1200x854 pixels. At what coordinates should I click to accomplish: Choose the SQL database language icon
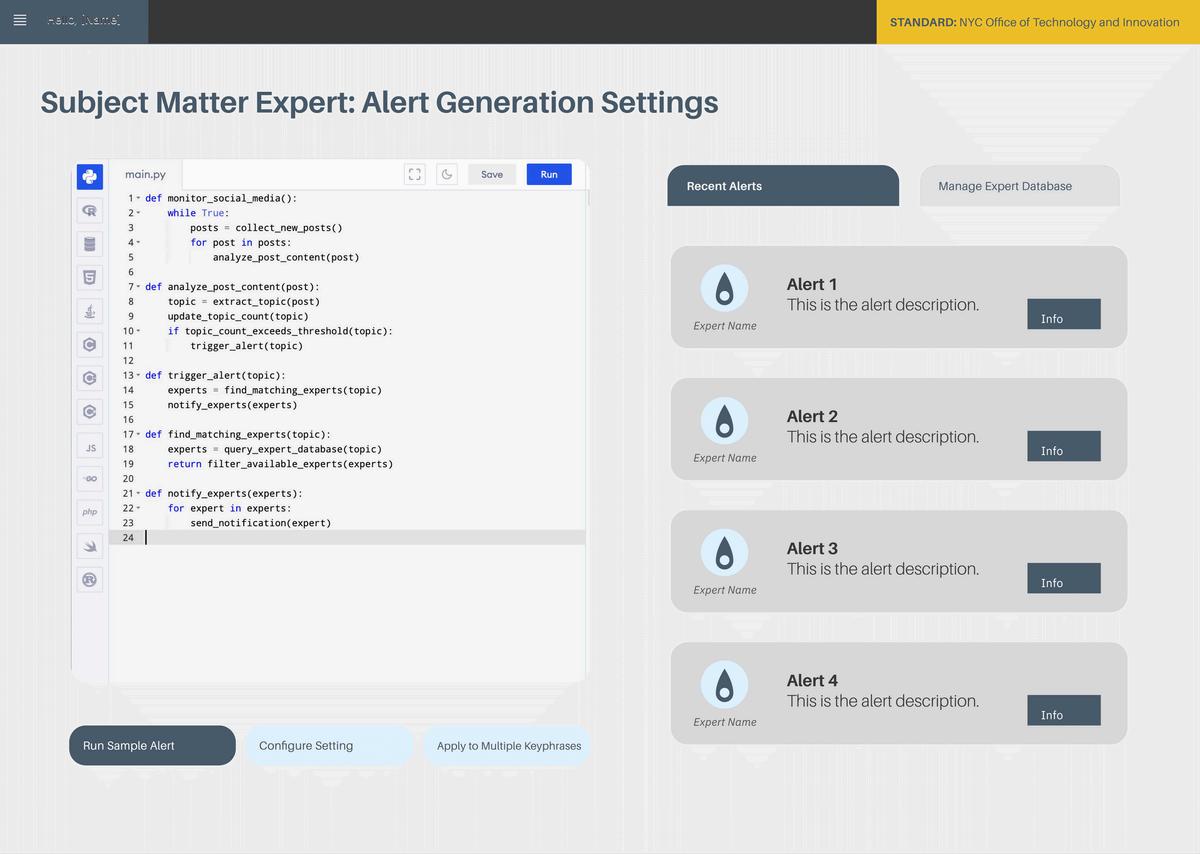pyautogui.click(x=90, y=244)
